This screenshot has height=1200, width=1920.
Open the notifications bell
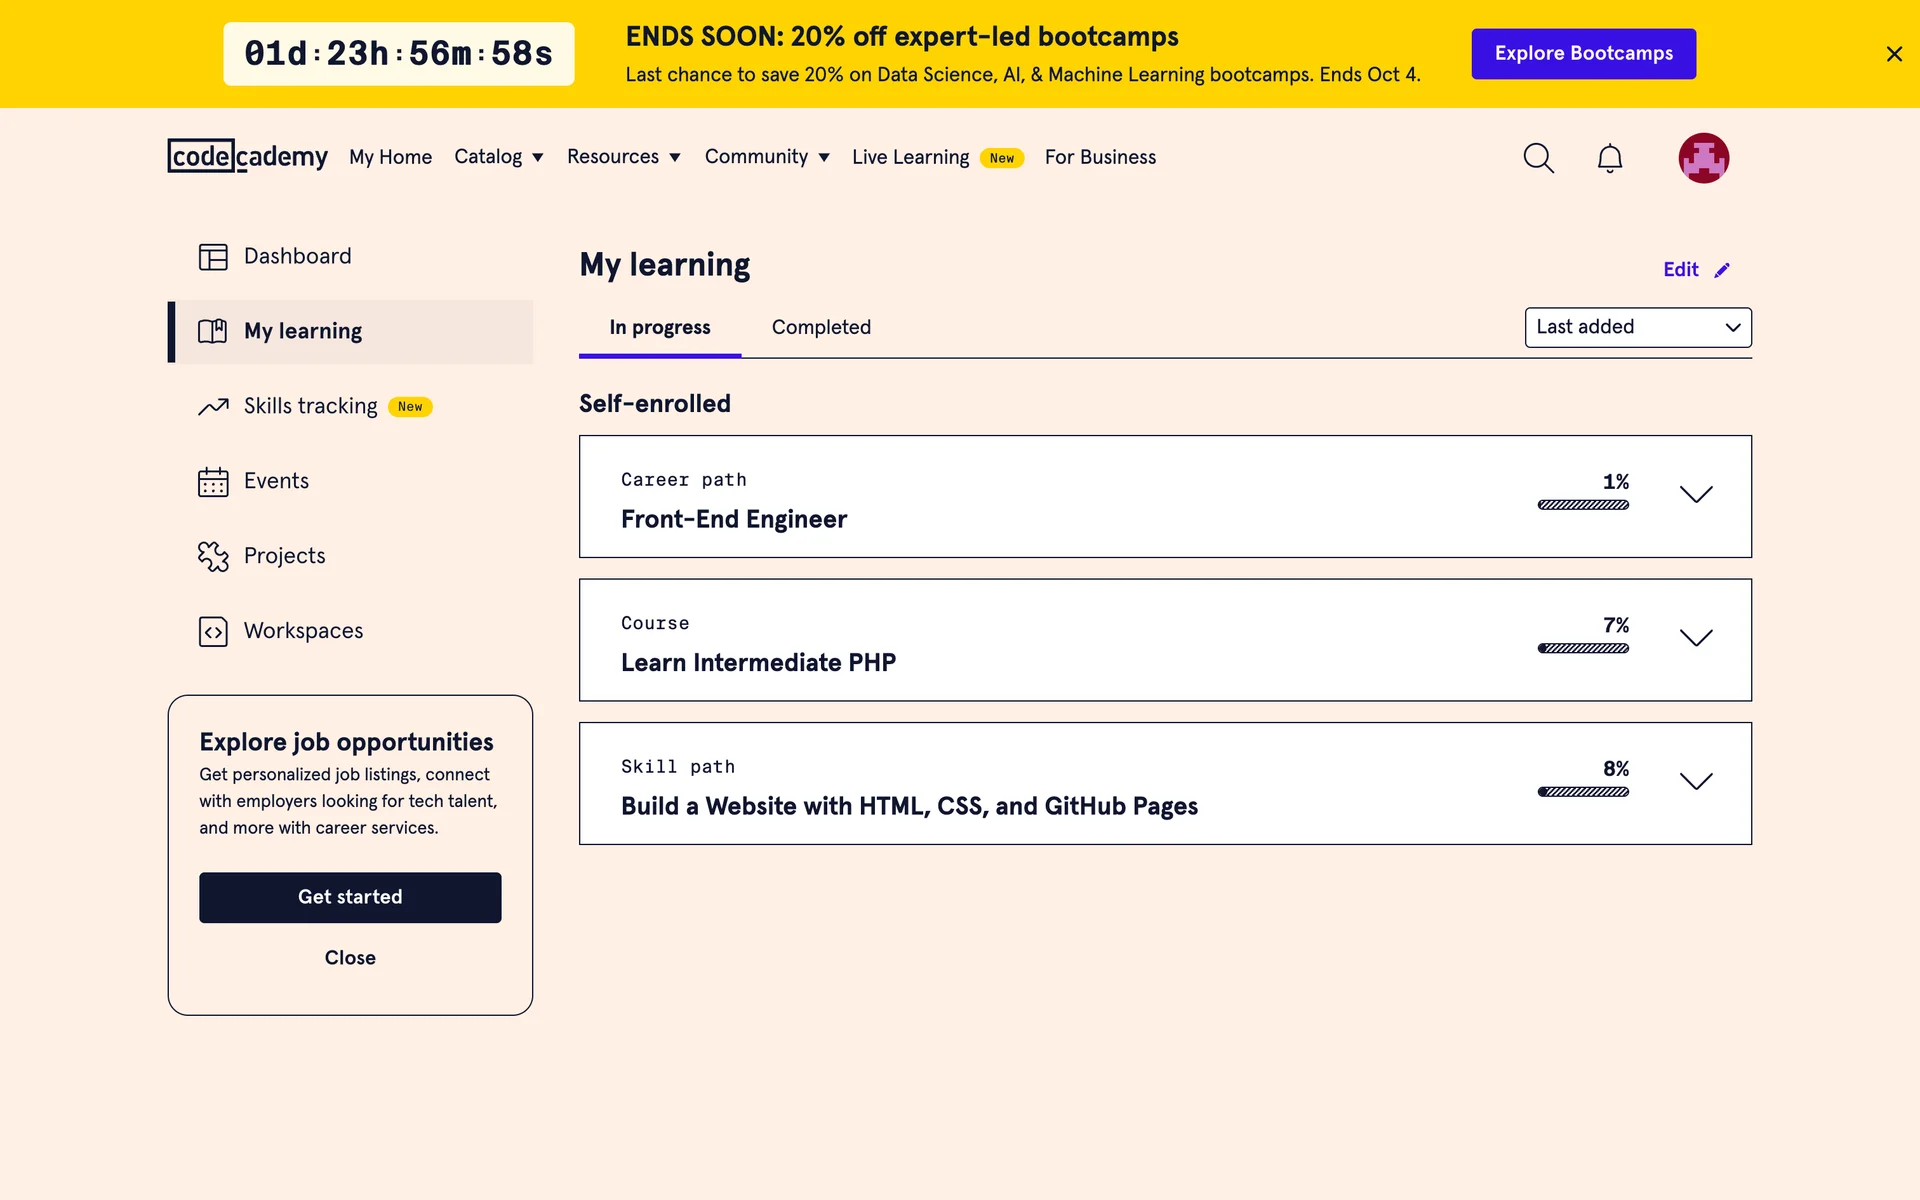click(1609, 158)
